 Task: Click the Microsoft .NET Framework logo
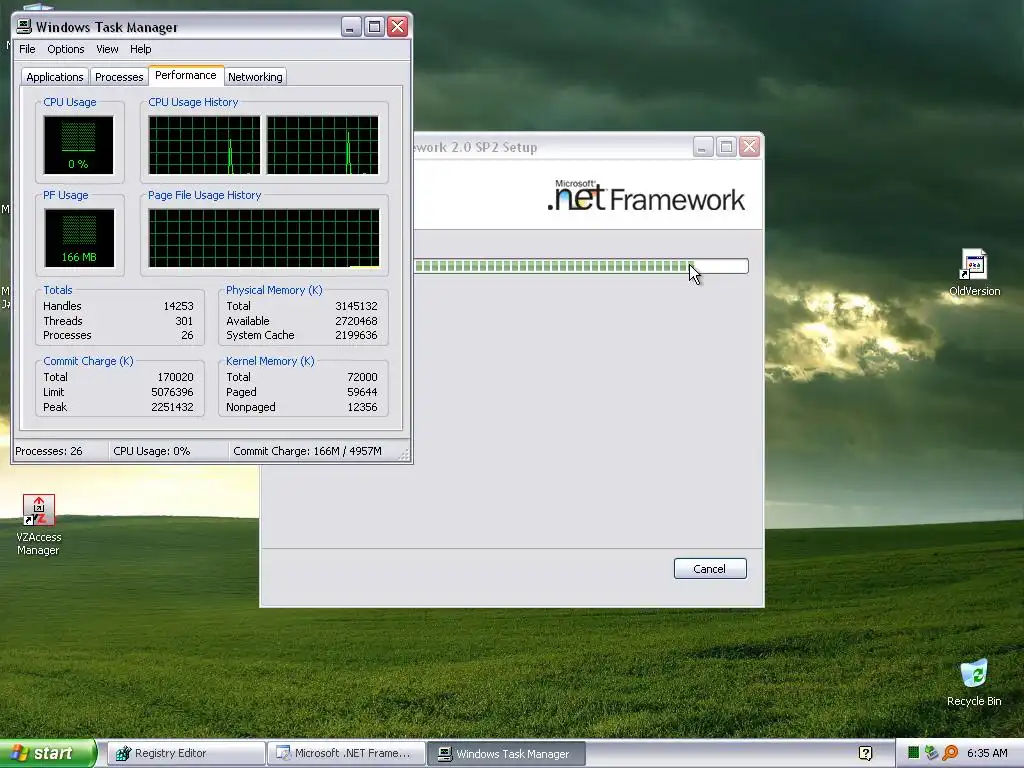point(646,195)
